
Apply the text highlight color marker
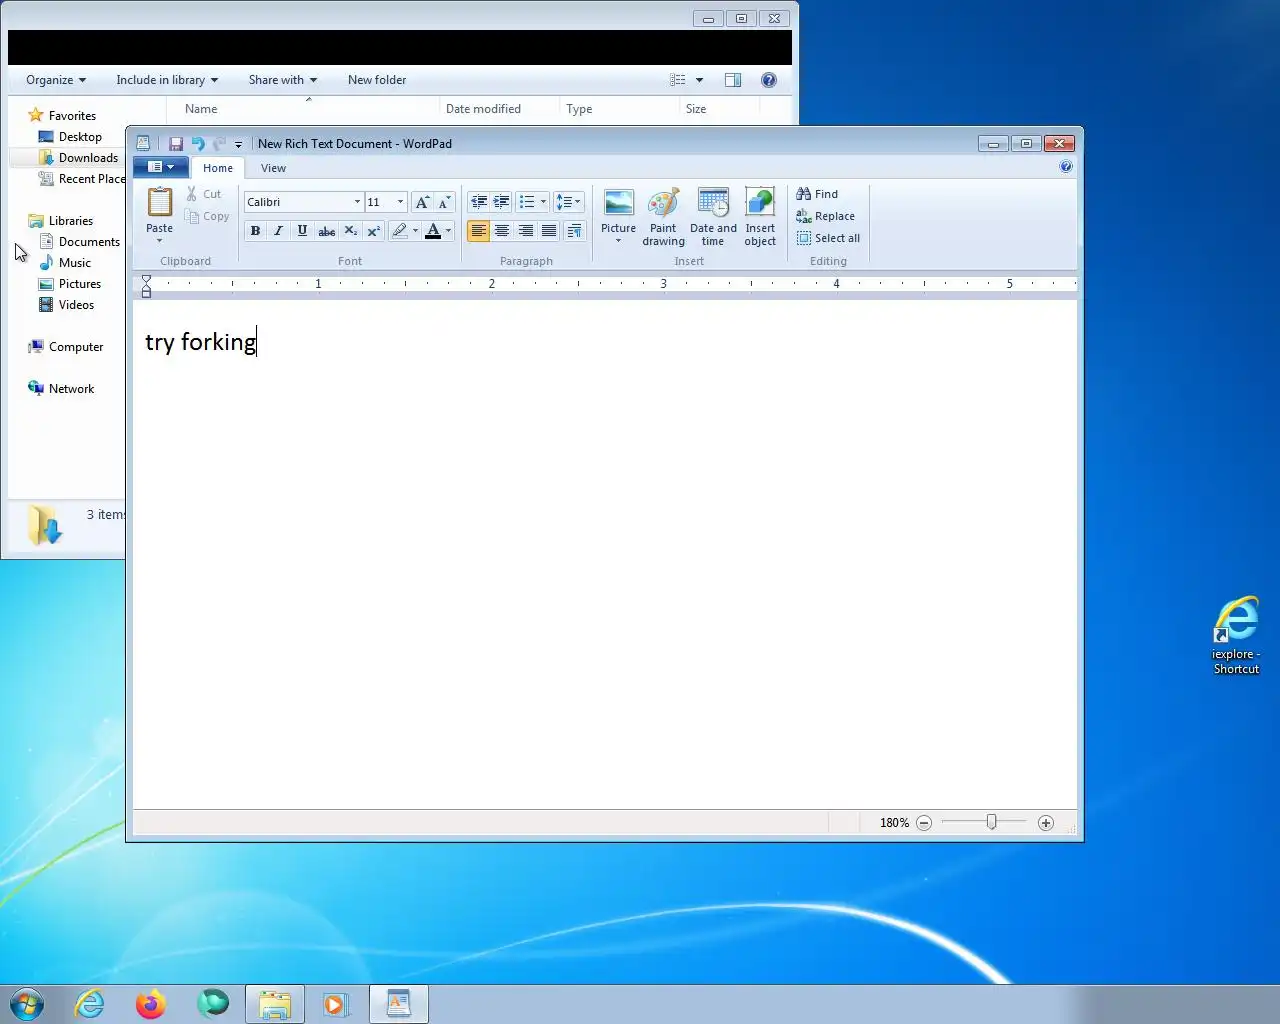[400, 231]
